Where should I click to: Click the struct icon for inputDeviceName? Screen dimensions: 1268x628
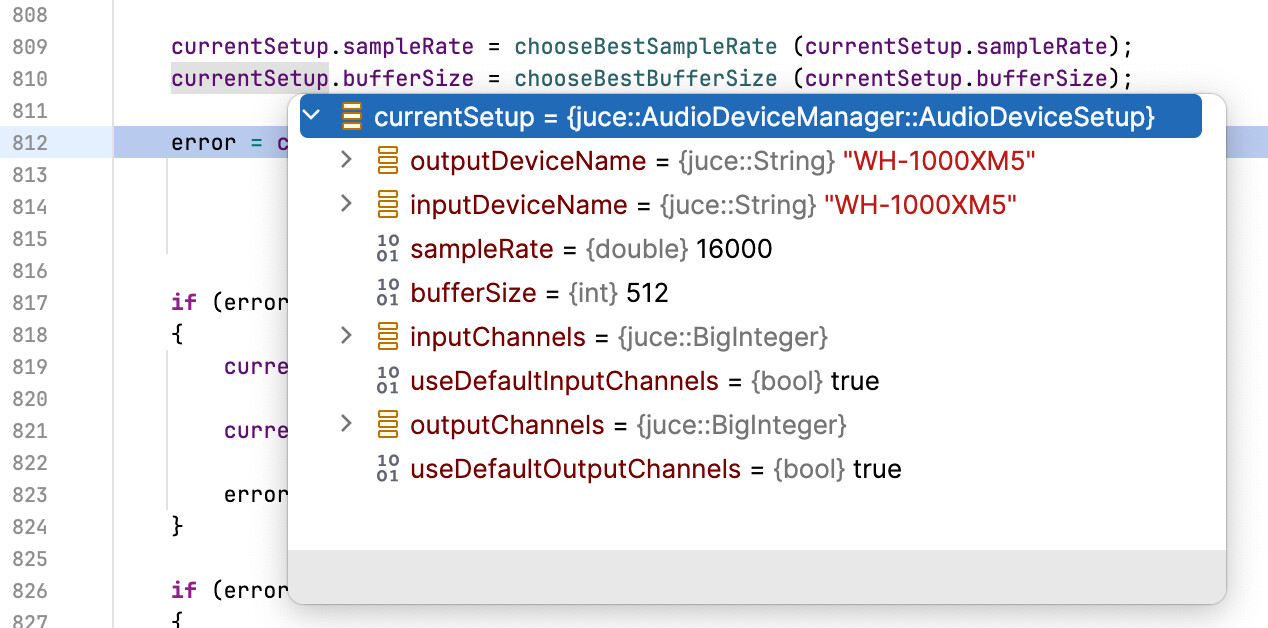[x=387, y=205]
